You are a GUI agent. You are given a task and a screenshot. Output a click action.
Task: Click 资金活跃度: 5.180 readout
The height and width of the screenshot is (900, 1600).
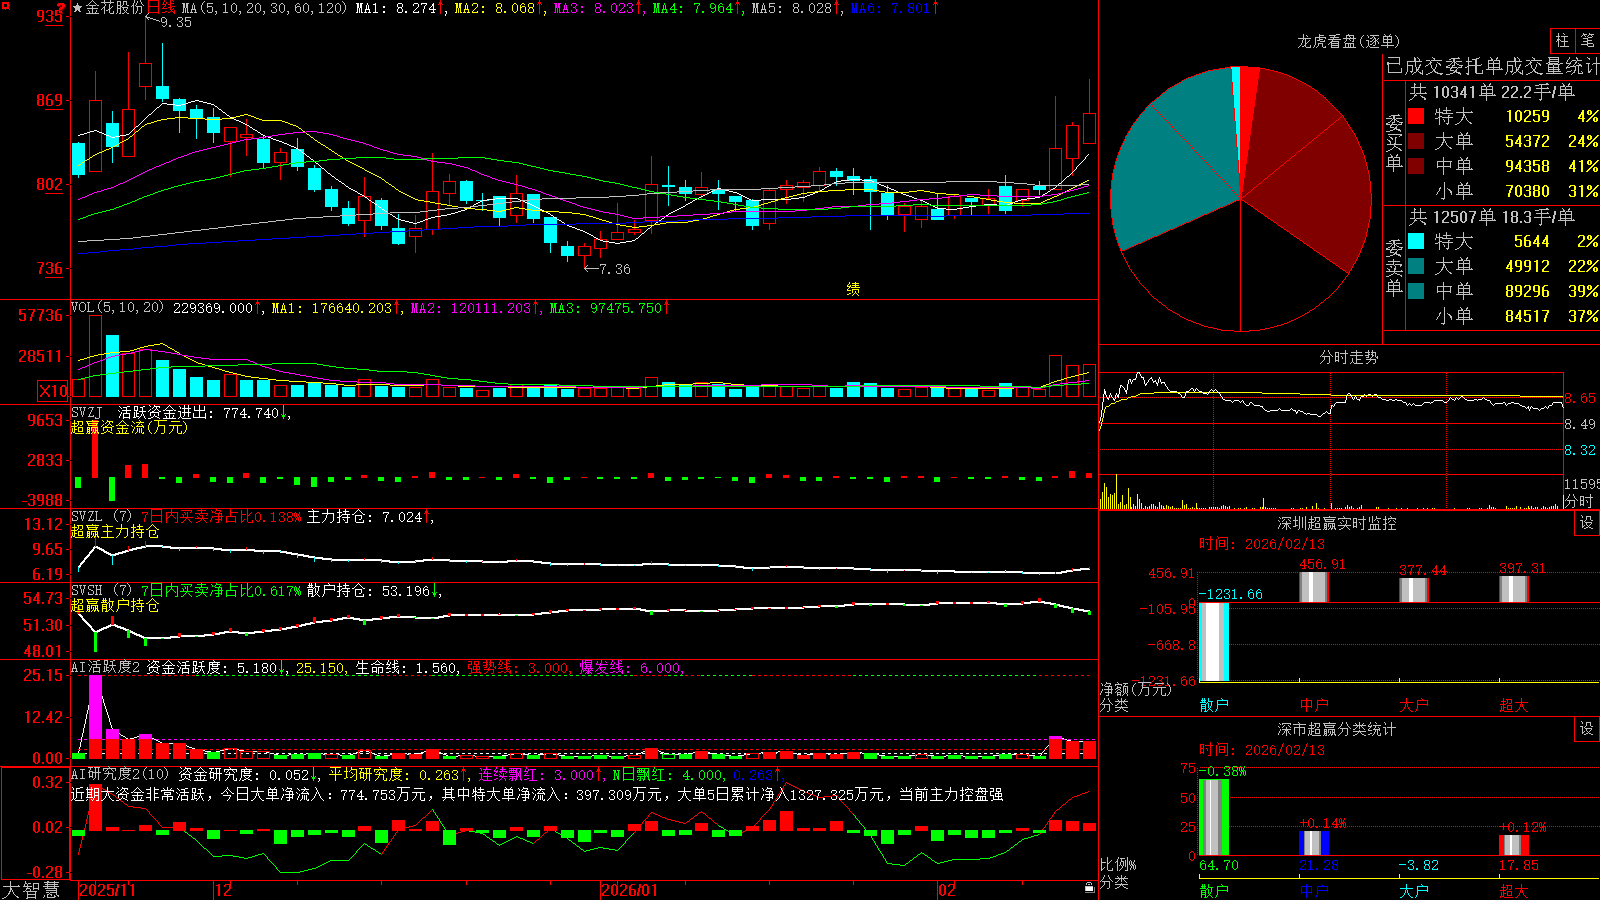click(215, 667)
